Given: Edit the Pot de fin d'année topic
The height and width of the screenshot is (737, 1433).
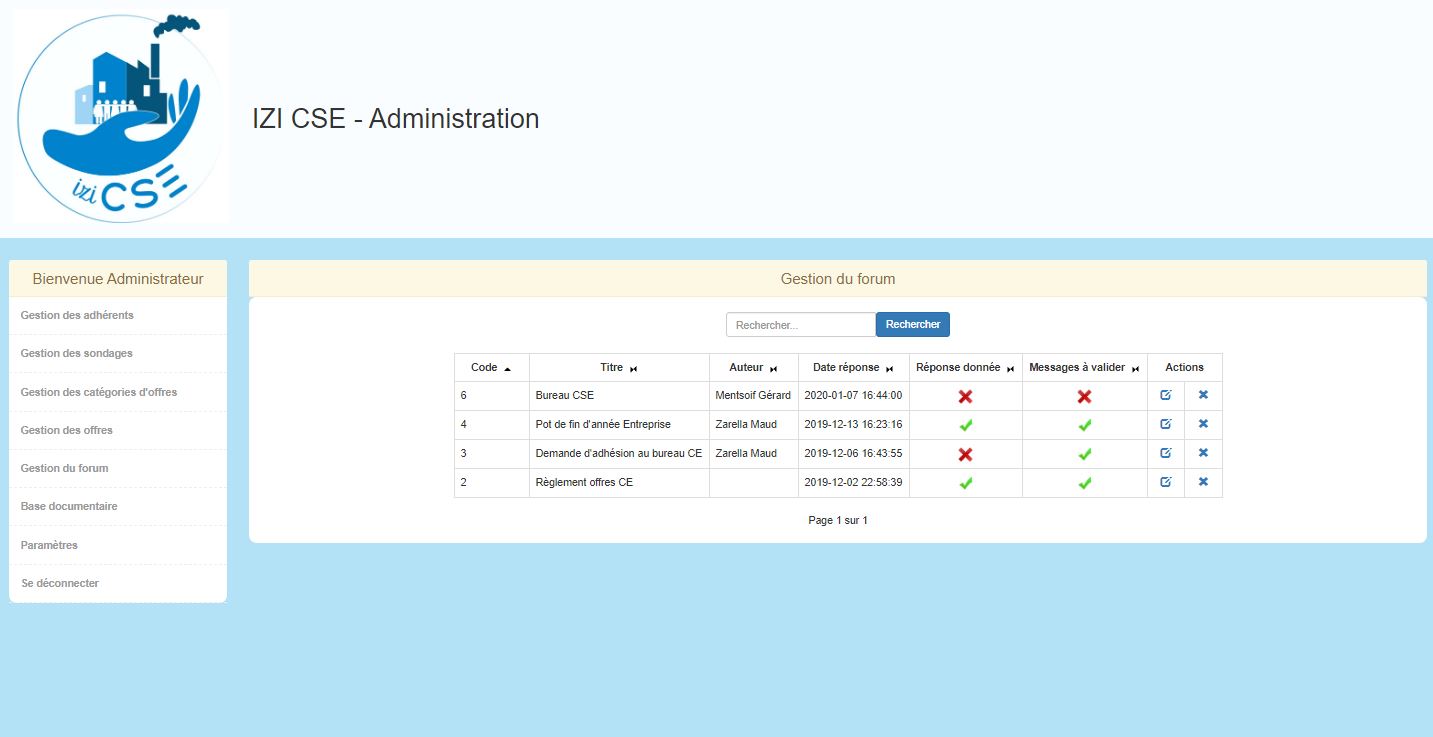Looking at the screenshot, I should pyautogui.click(x=1165, y=424).
